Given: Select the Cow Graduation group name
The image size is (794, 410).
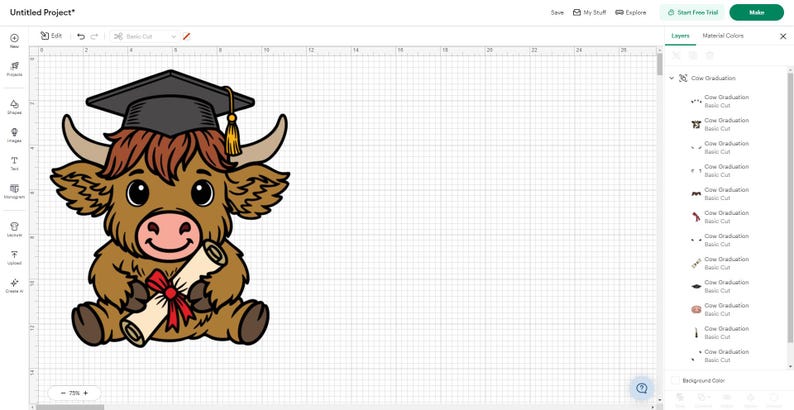Looking at the screenshot, I should pyautogui.click(x=713, y=78).
